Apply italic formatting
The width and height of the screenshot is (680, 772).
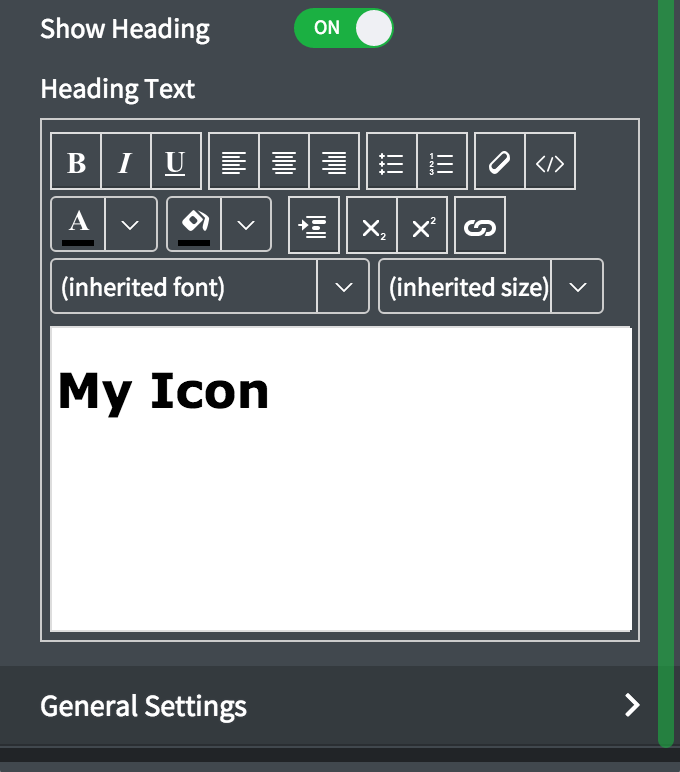tap(126, 162)
